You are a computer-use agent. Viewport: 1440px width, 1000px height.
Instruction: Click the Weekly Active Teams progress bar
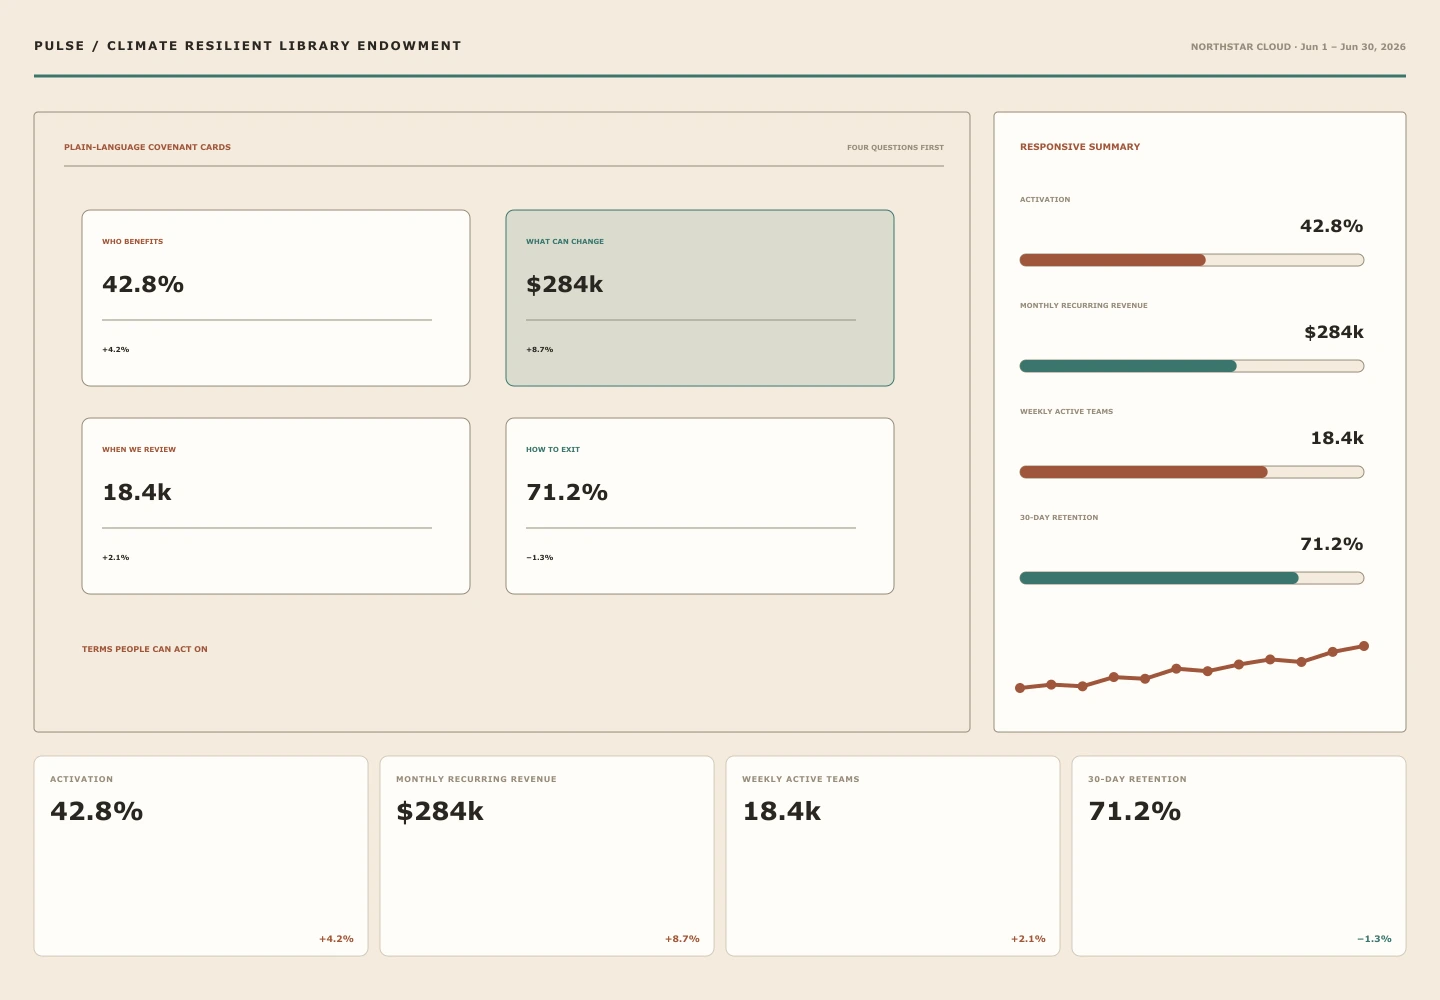(x=1192, y=472)
